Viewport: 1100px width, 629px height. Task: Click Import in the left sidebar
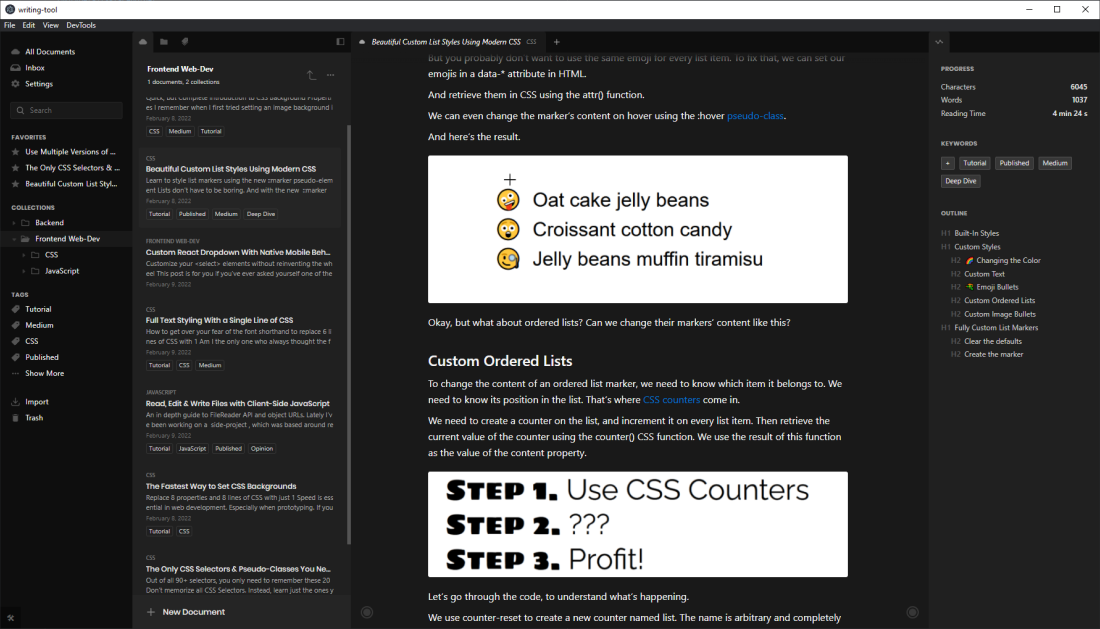(36, 402)
